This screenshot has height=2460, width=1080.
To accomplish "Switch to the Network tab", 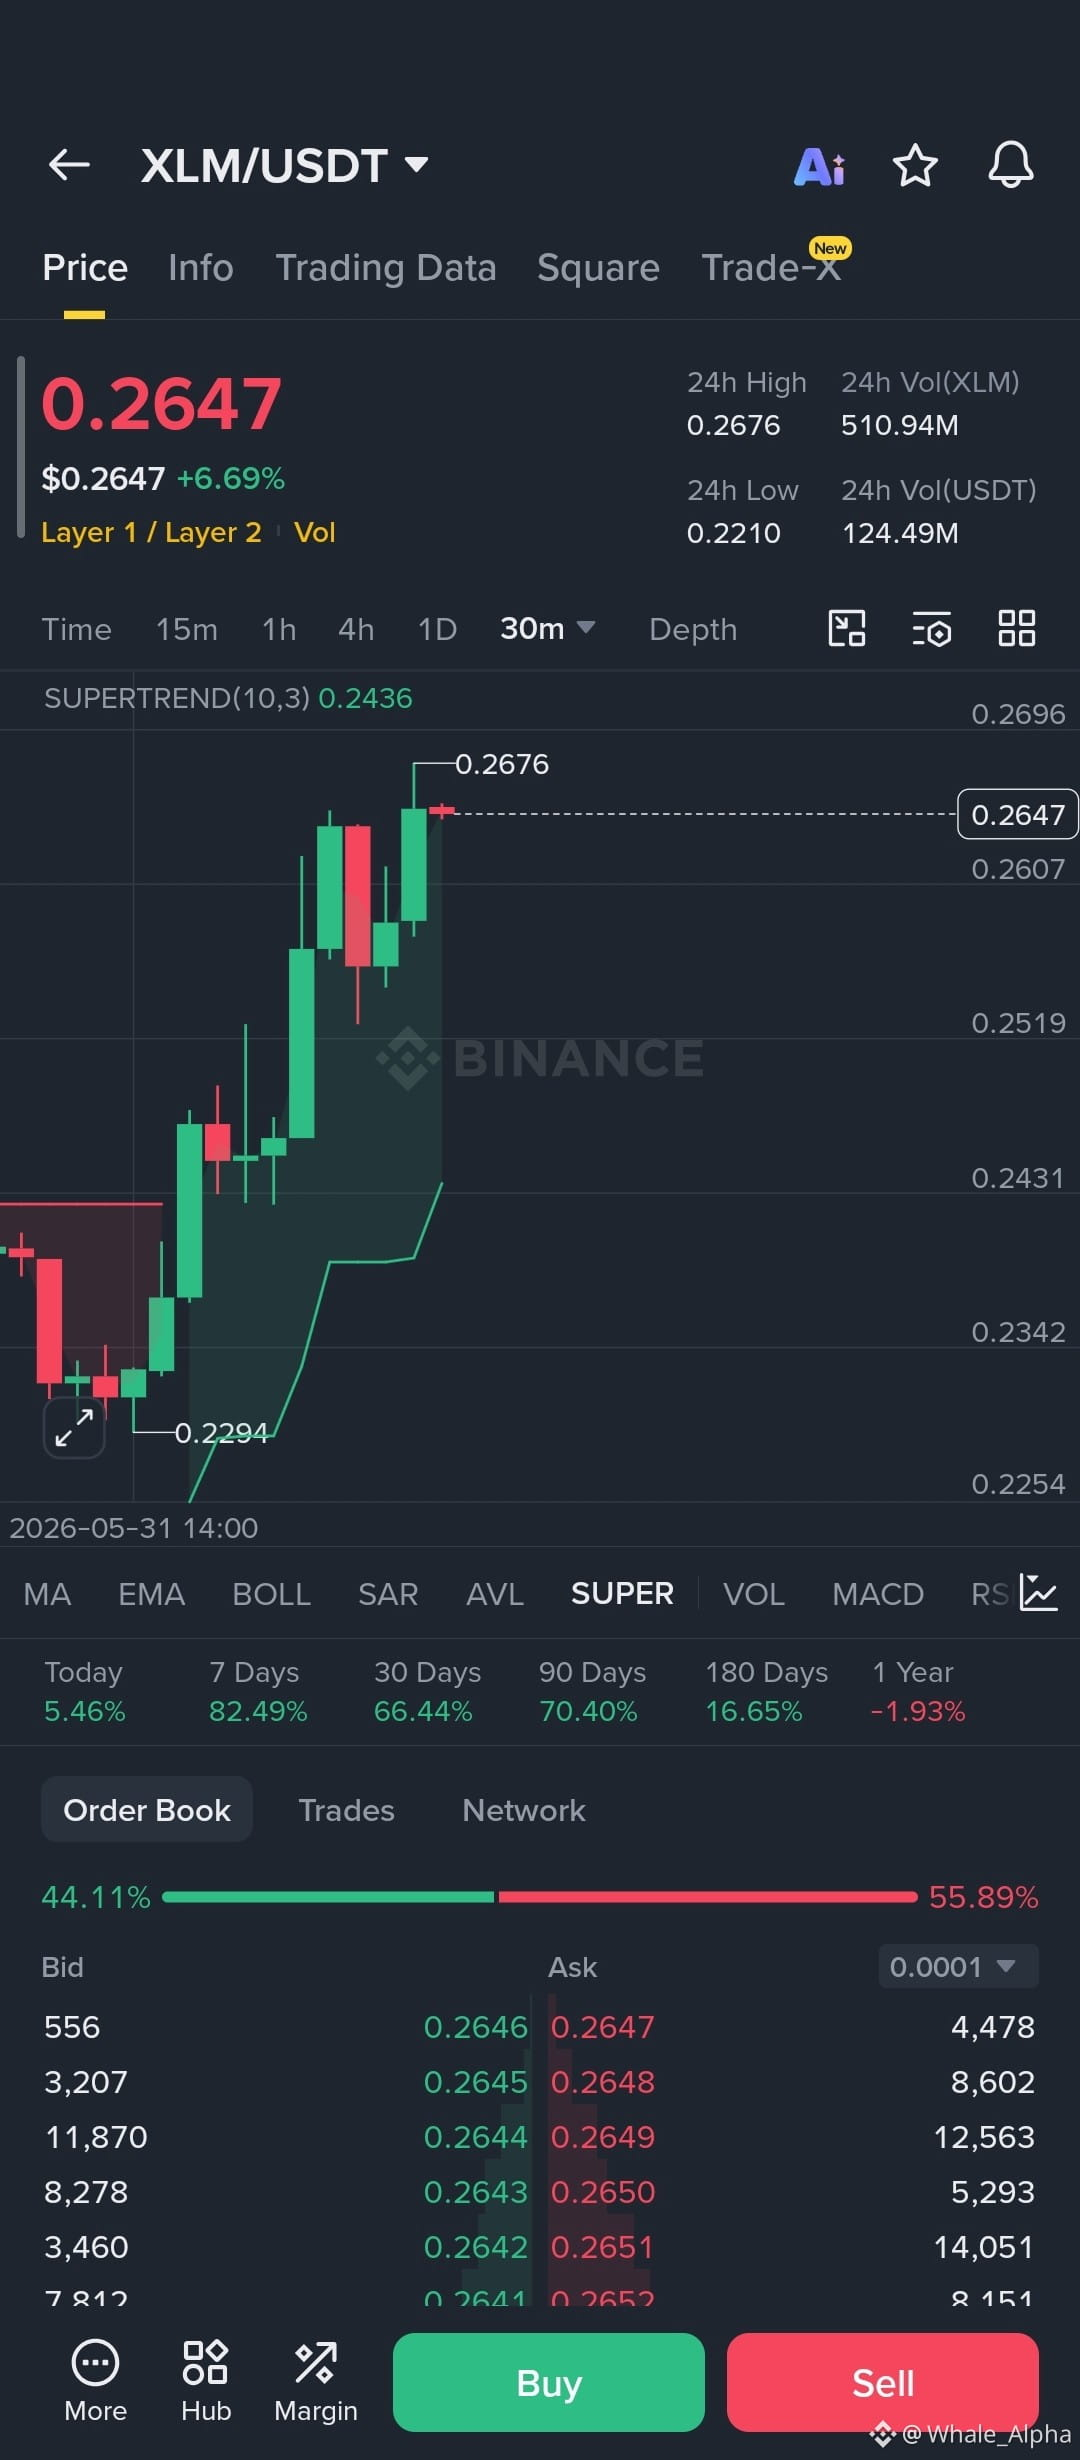I will tap(524, 1810).
